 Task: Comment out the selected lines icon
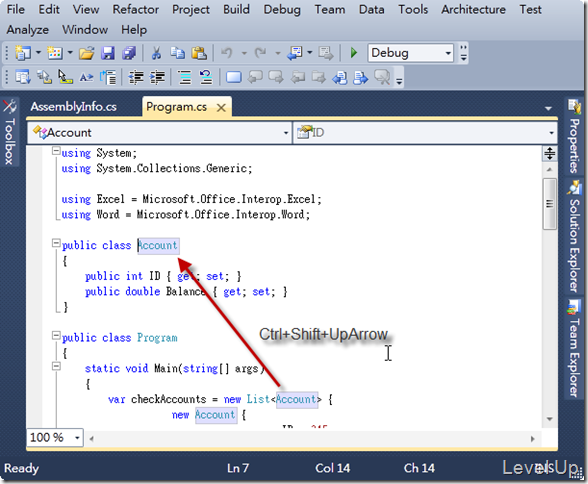point(184,78)
